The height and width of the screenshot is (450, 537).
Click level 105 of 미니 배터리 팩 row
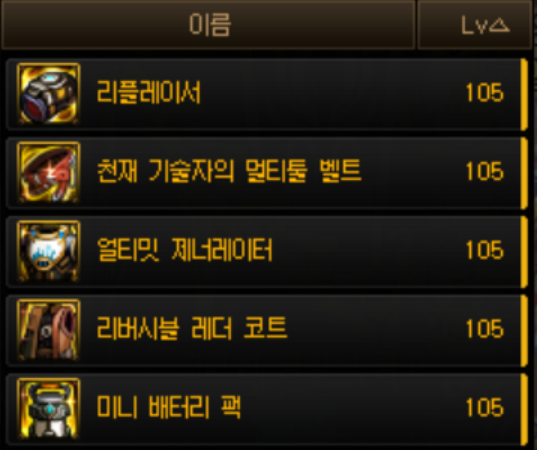click(x=485, y=408)
